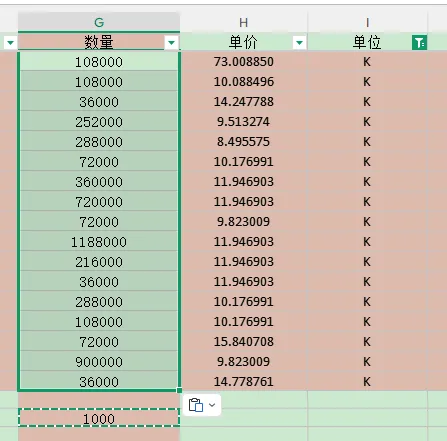
Task: Select the quantity cell 360000
Action: (99, 182)
